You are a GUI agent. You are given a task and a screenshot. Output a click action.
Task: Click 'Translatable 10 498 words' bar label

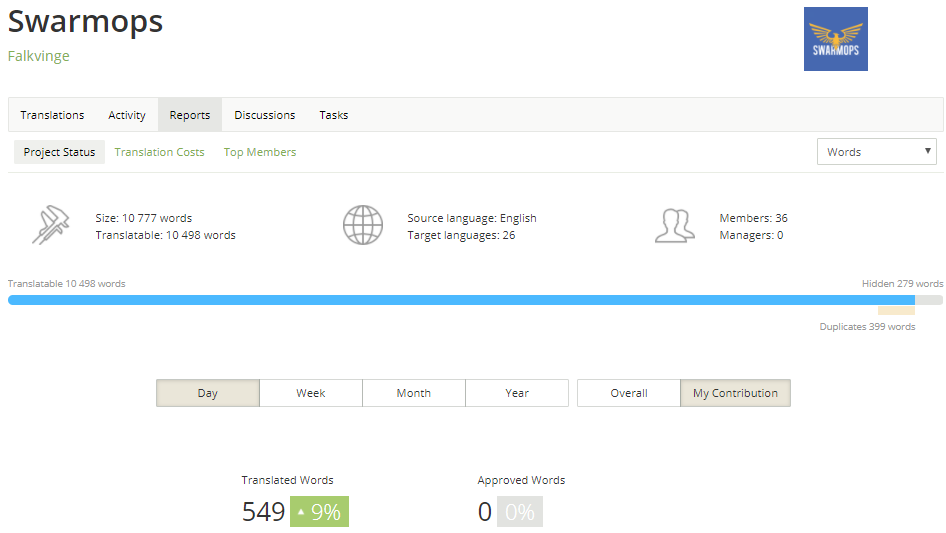pos(66,283)
